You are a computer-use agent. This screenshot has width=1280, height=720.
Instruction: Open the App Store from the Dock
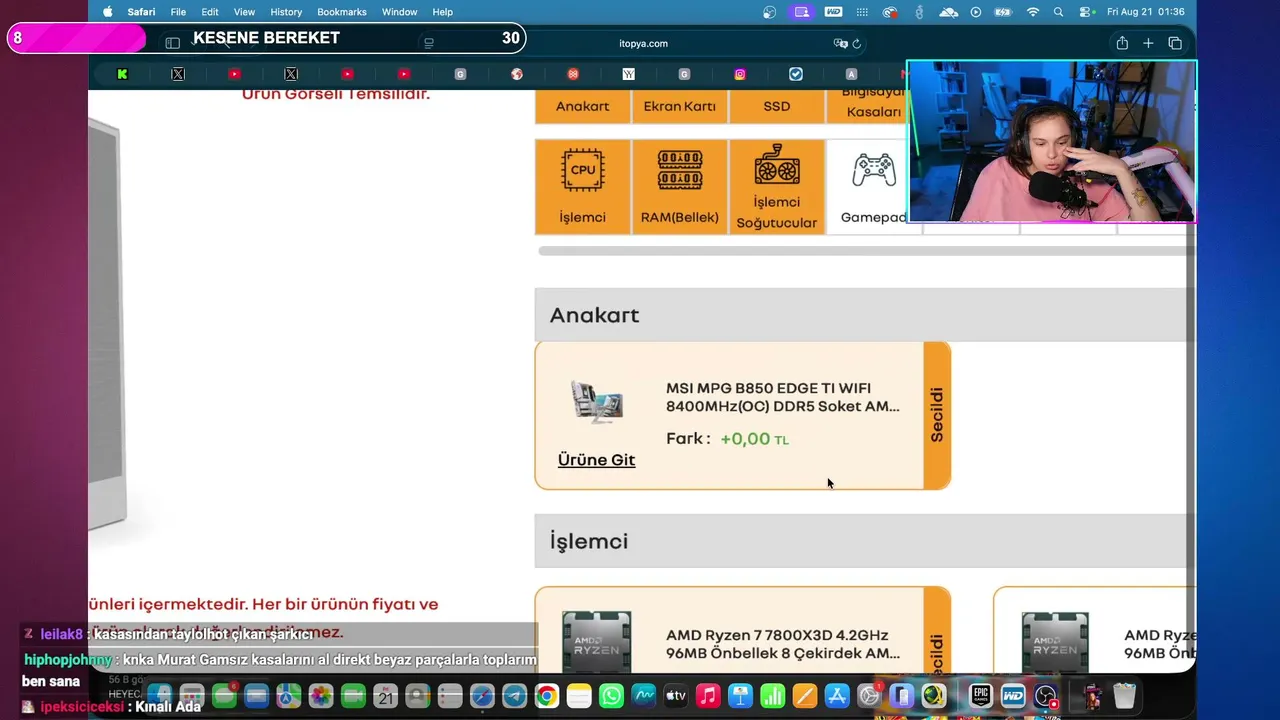pos(837,696)
